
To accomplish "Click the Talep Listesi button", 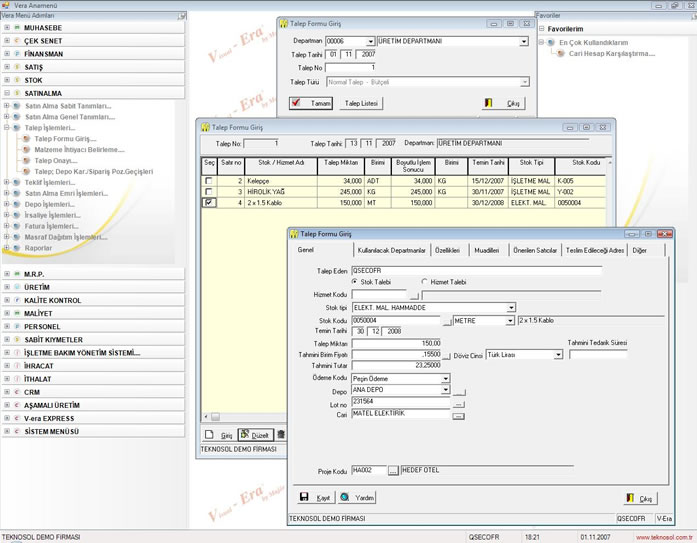I will (361, 103).
